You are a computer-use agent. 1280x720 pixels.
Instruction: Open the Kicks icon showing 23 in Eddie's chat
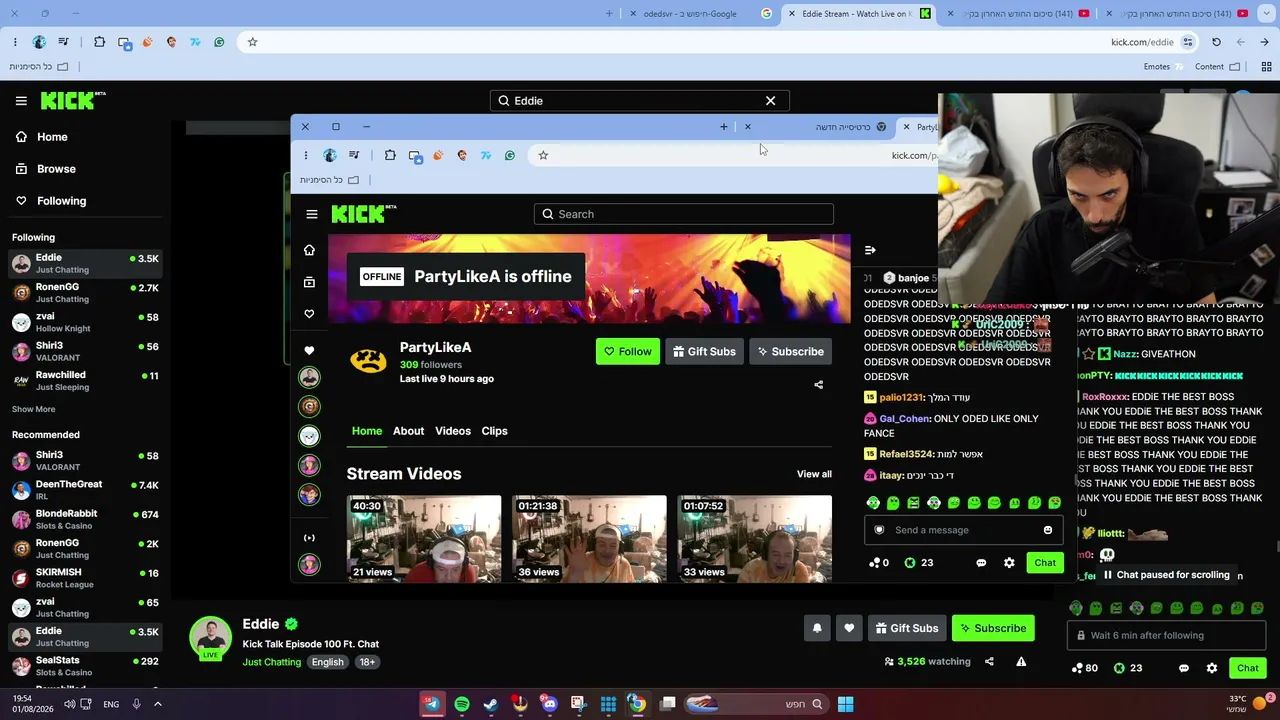(x=1127, y=668)
